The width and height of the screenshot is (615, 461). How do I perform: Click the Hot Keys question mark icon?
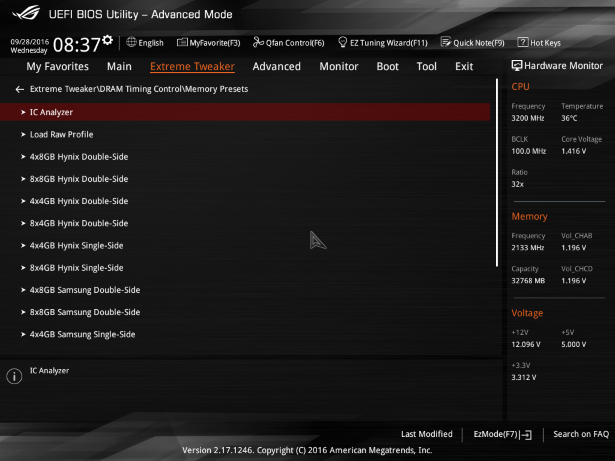522,42
